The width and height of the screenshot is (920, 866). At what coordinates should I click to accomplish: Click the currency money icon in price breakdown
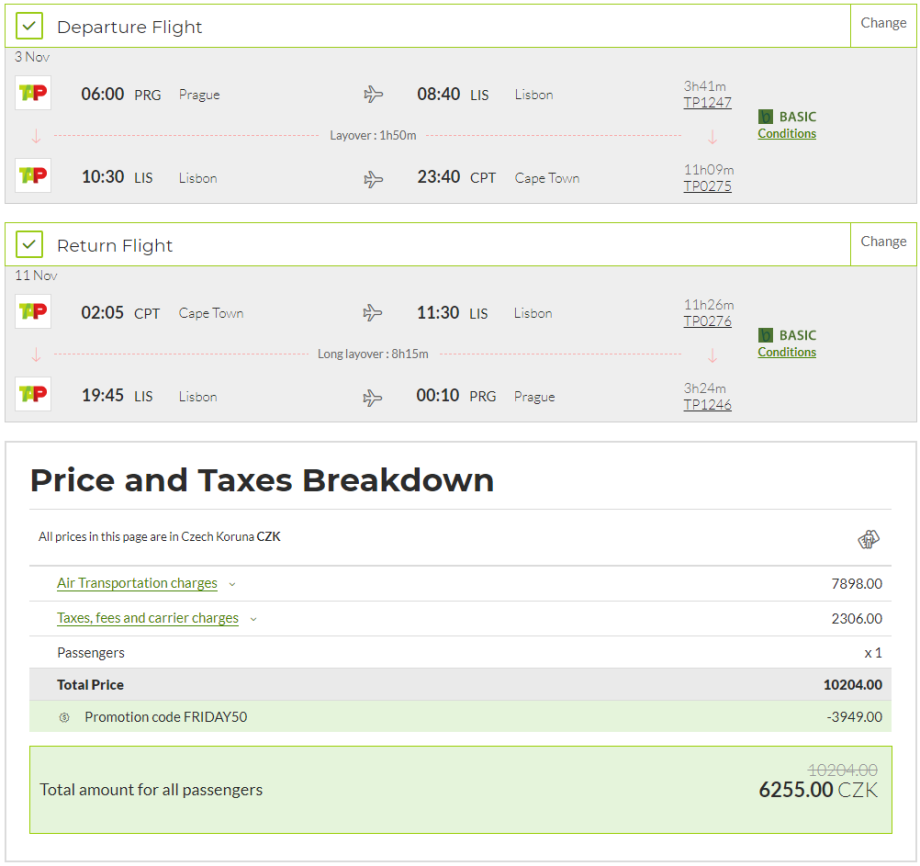(868, 540)
